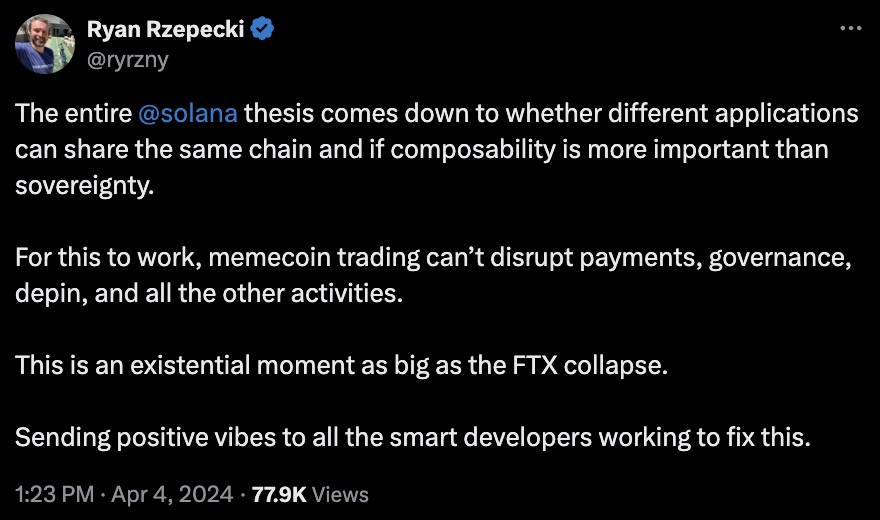Open the three-dot more options menu
Image resolution: width=880 pixels, height=520 pixels.
click(850, 27)
